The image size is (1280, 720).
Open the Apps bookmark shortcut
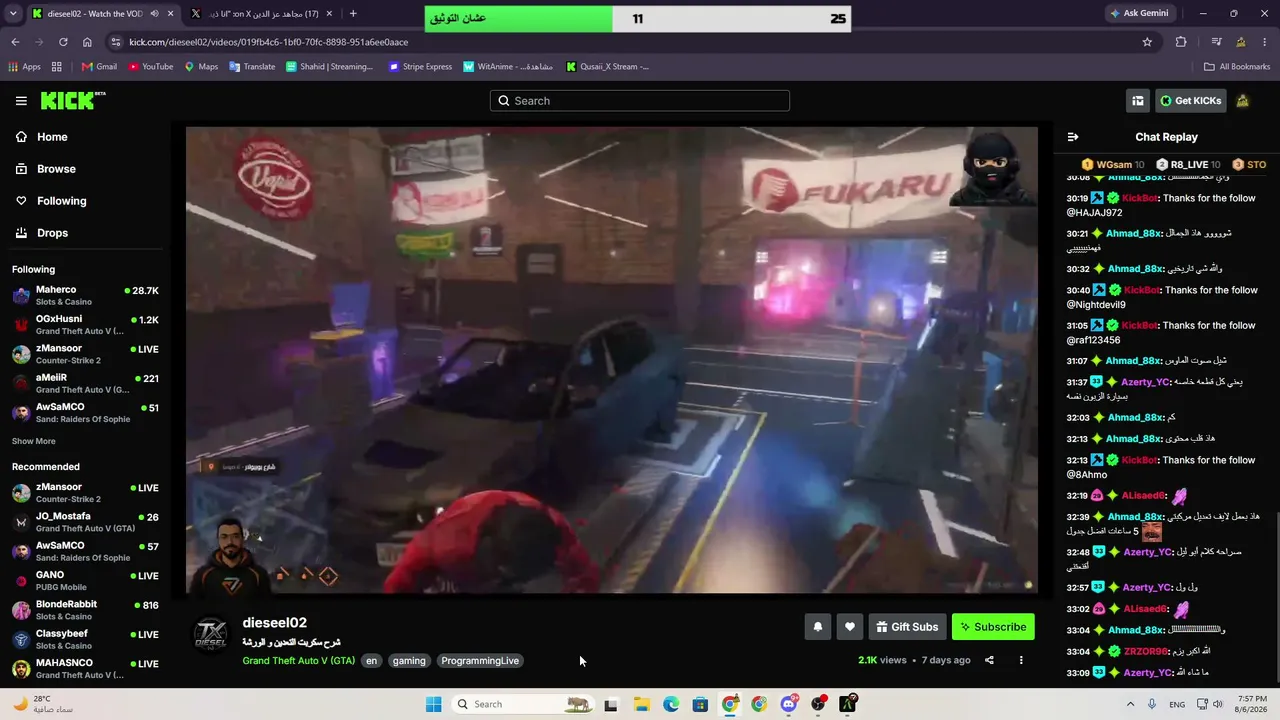[x=25, y=67]
